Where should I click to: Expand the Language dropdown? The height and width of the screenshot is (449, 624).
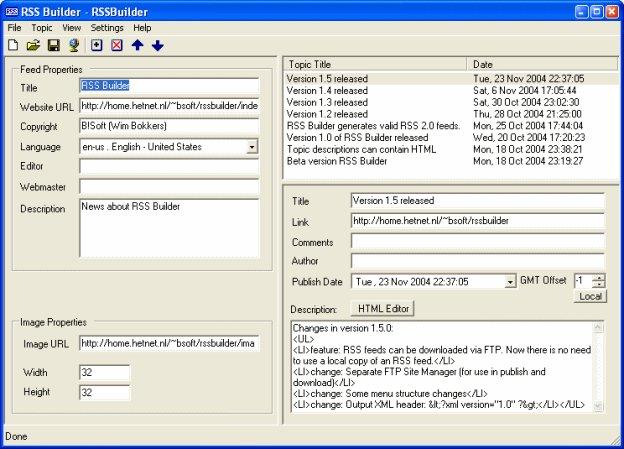pyautogui.click(x=251, y=147)
